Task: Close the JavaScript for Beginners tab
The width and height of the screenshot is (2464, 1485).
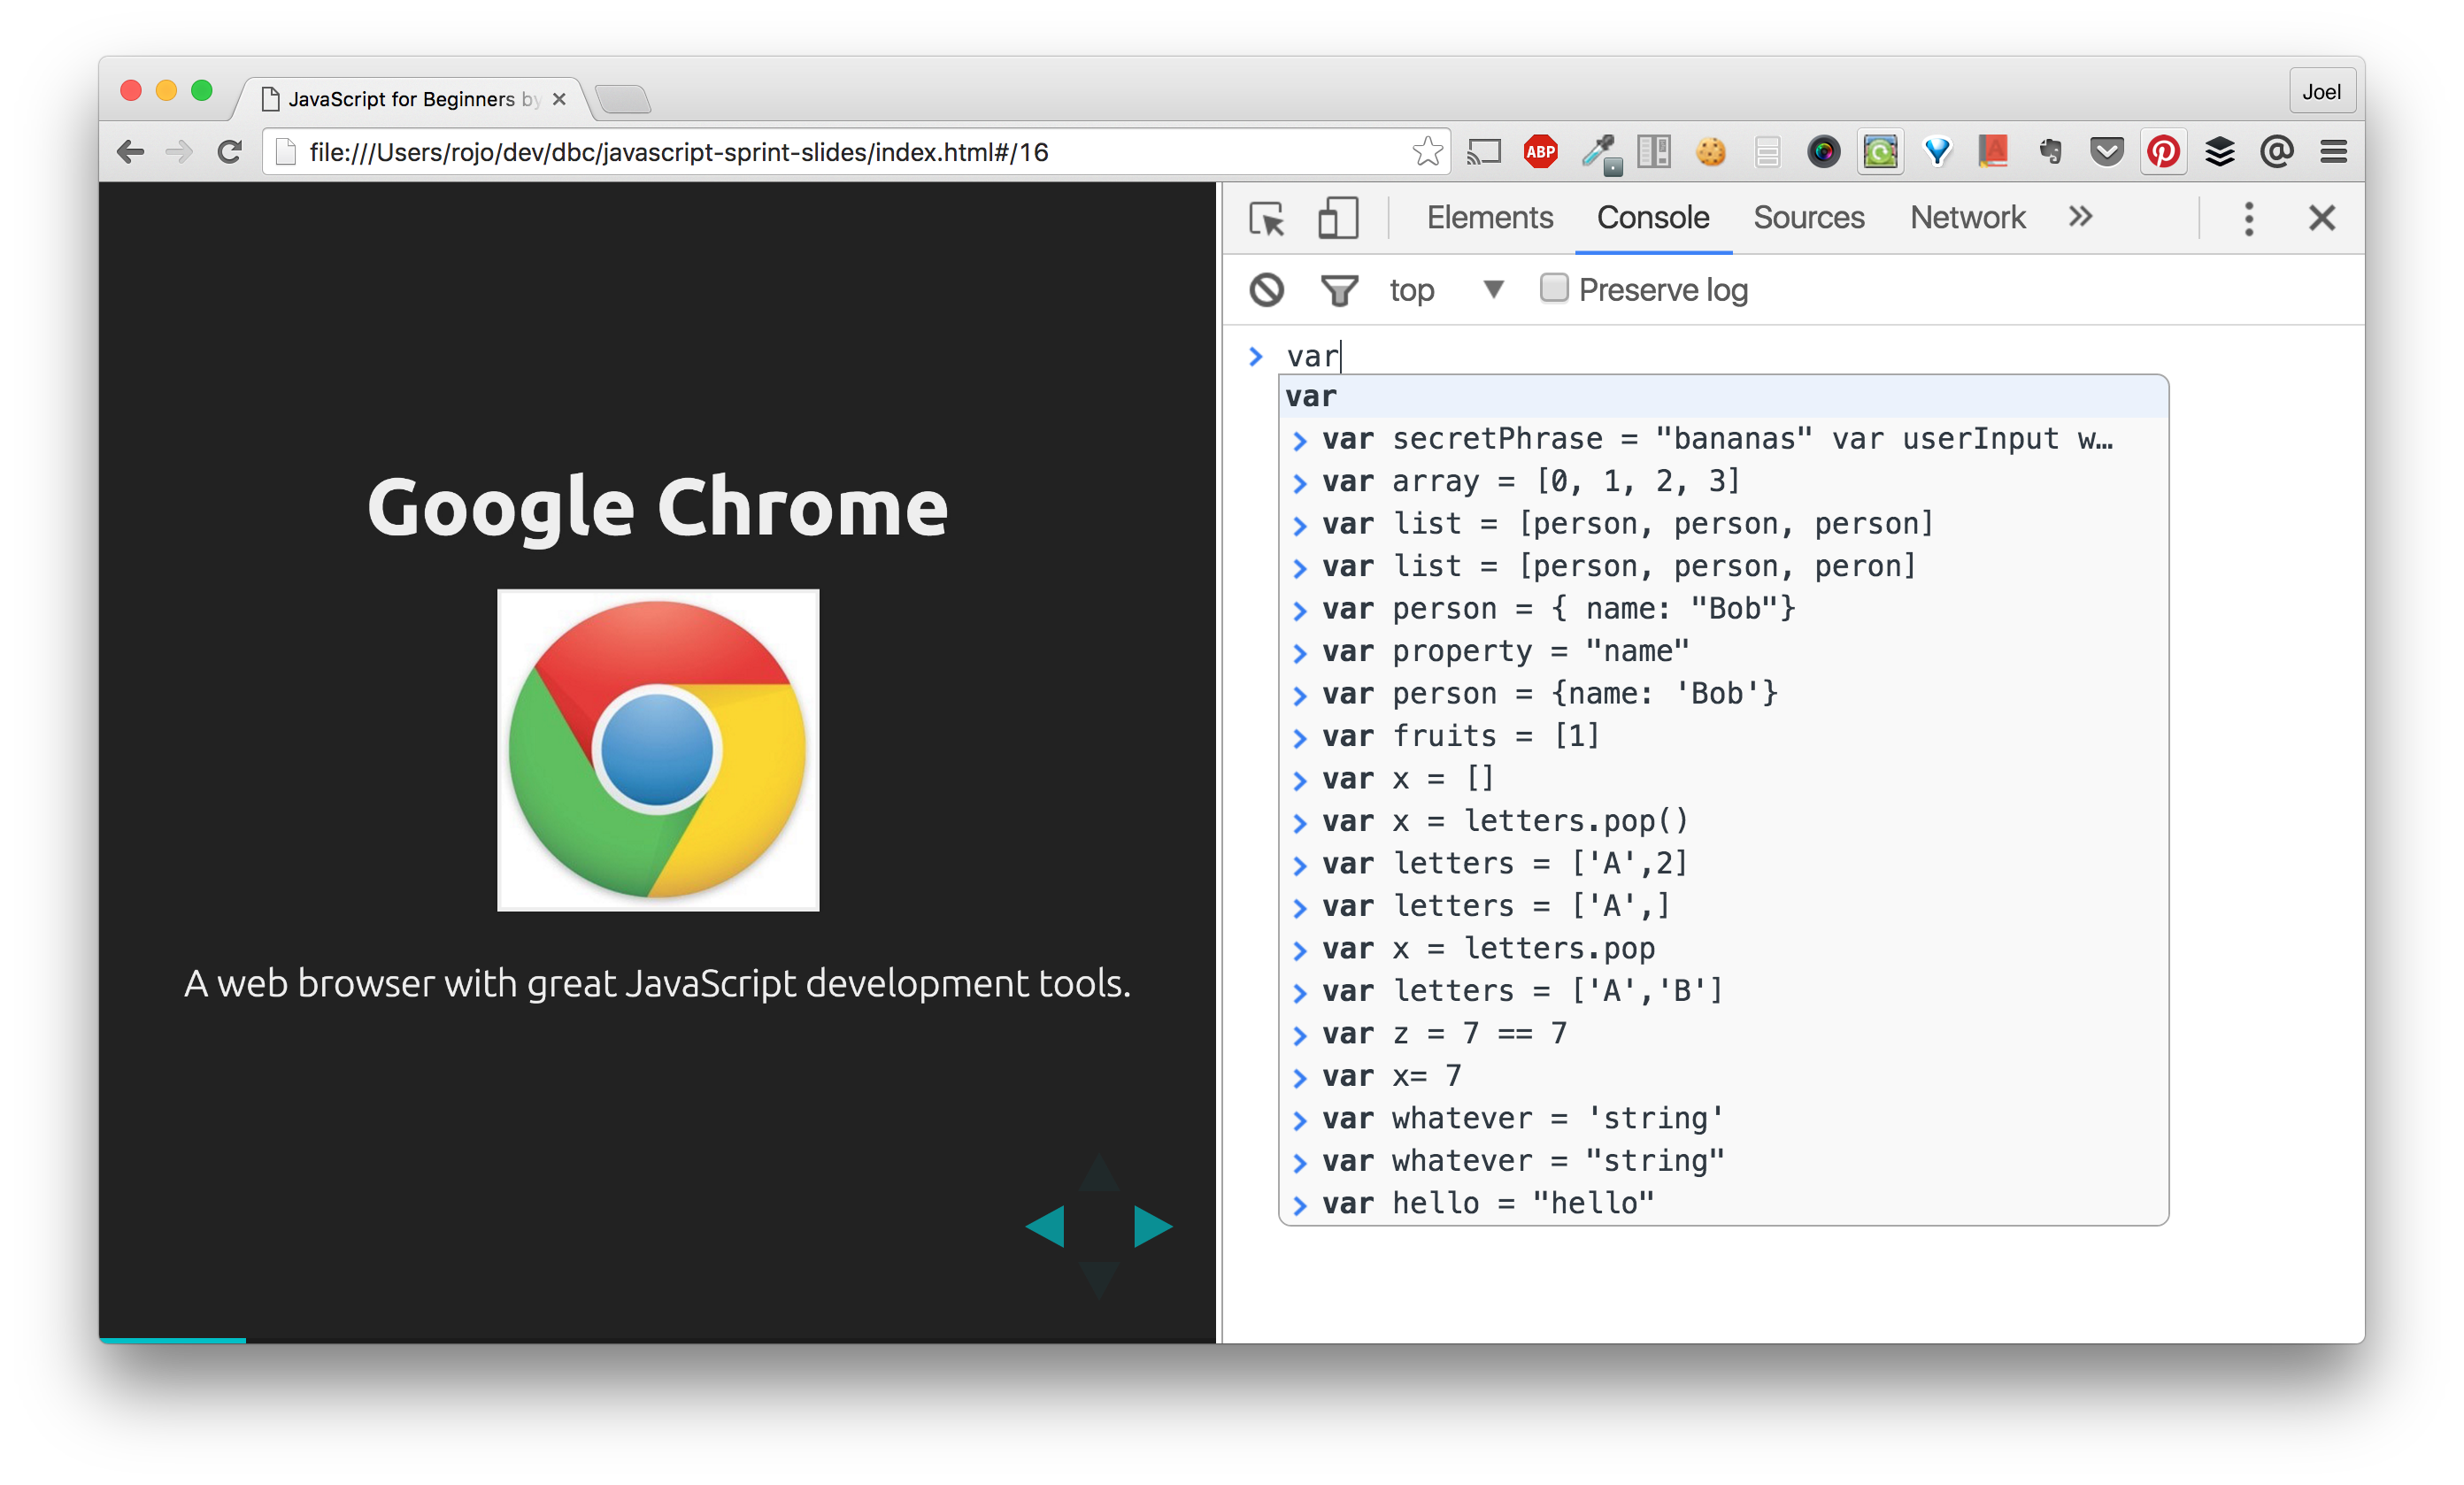Action: click(x=559, y=99)
